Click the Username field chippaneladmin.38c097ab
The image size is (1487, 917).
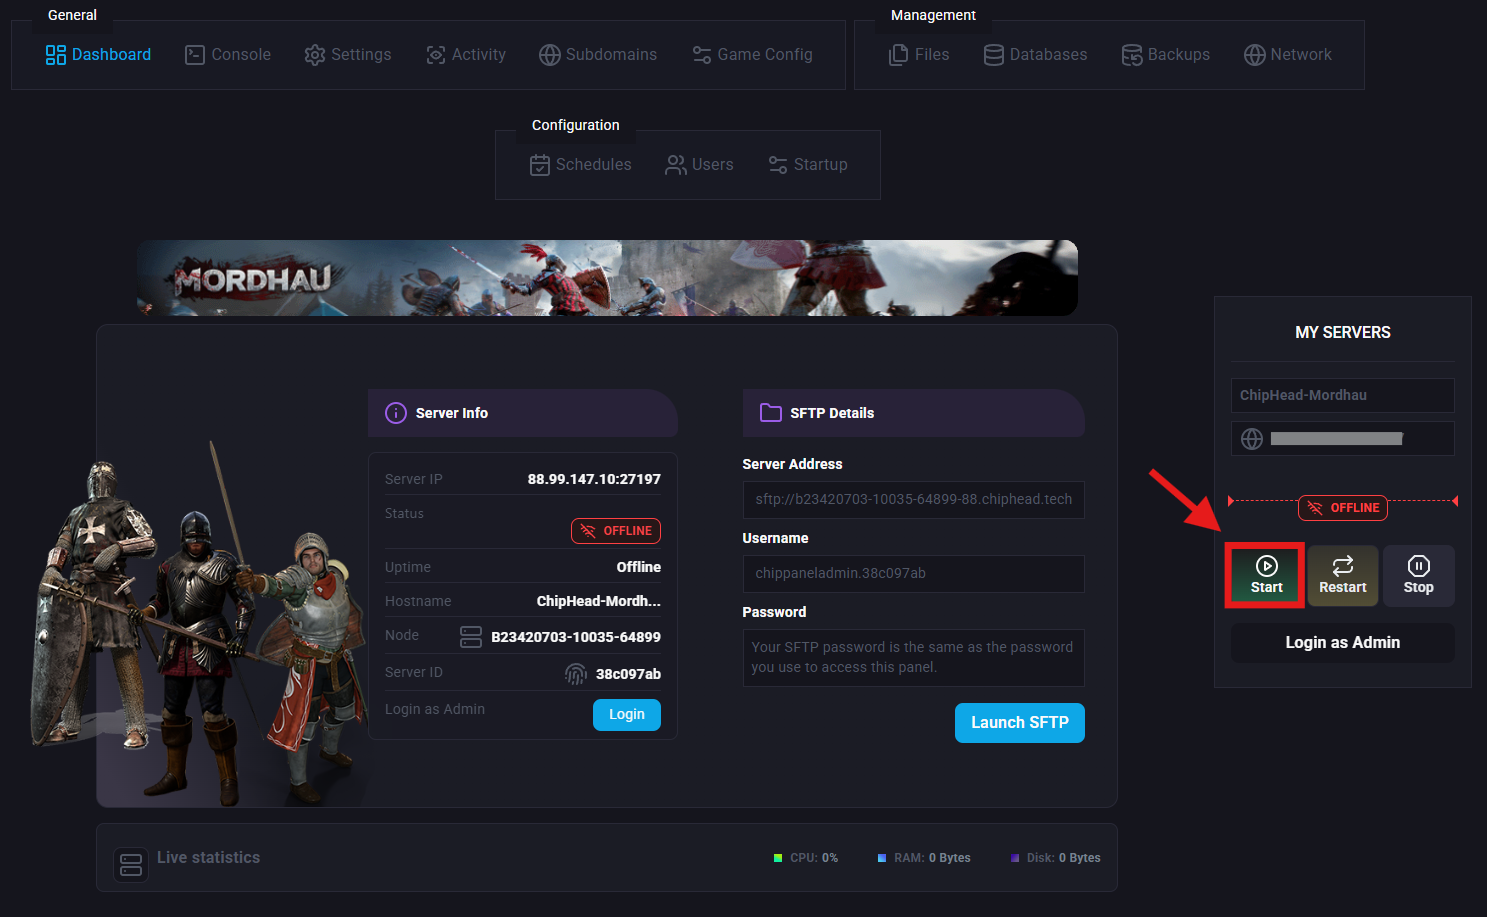[x=914, y=574]
